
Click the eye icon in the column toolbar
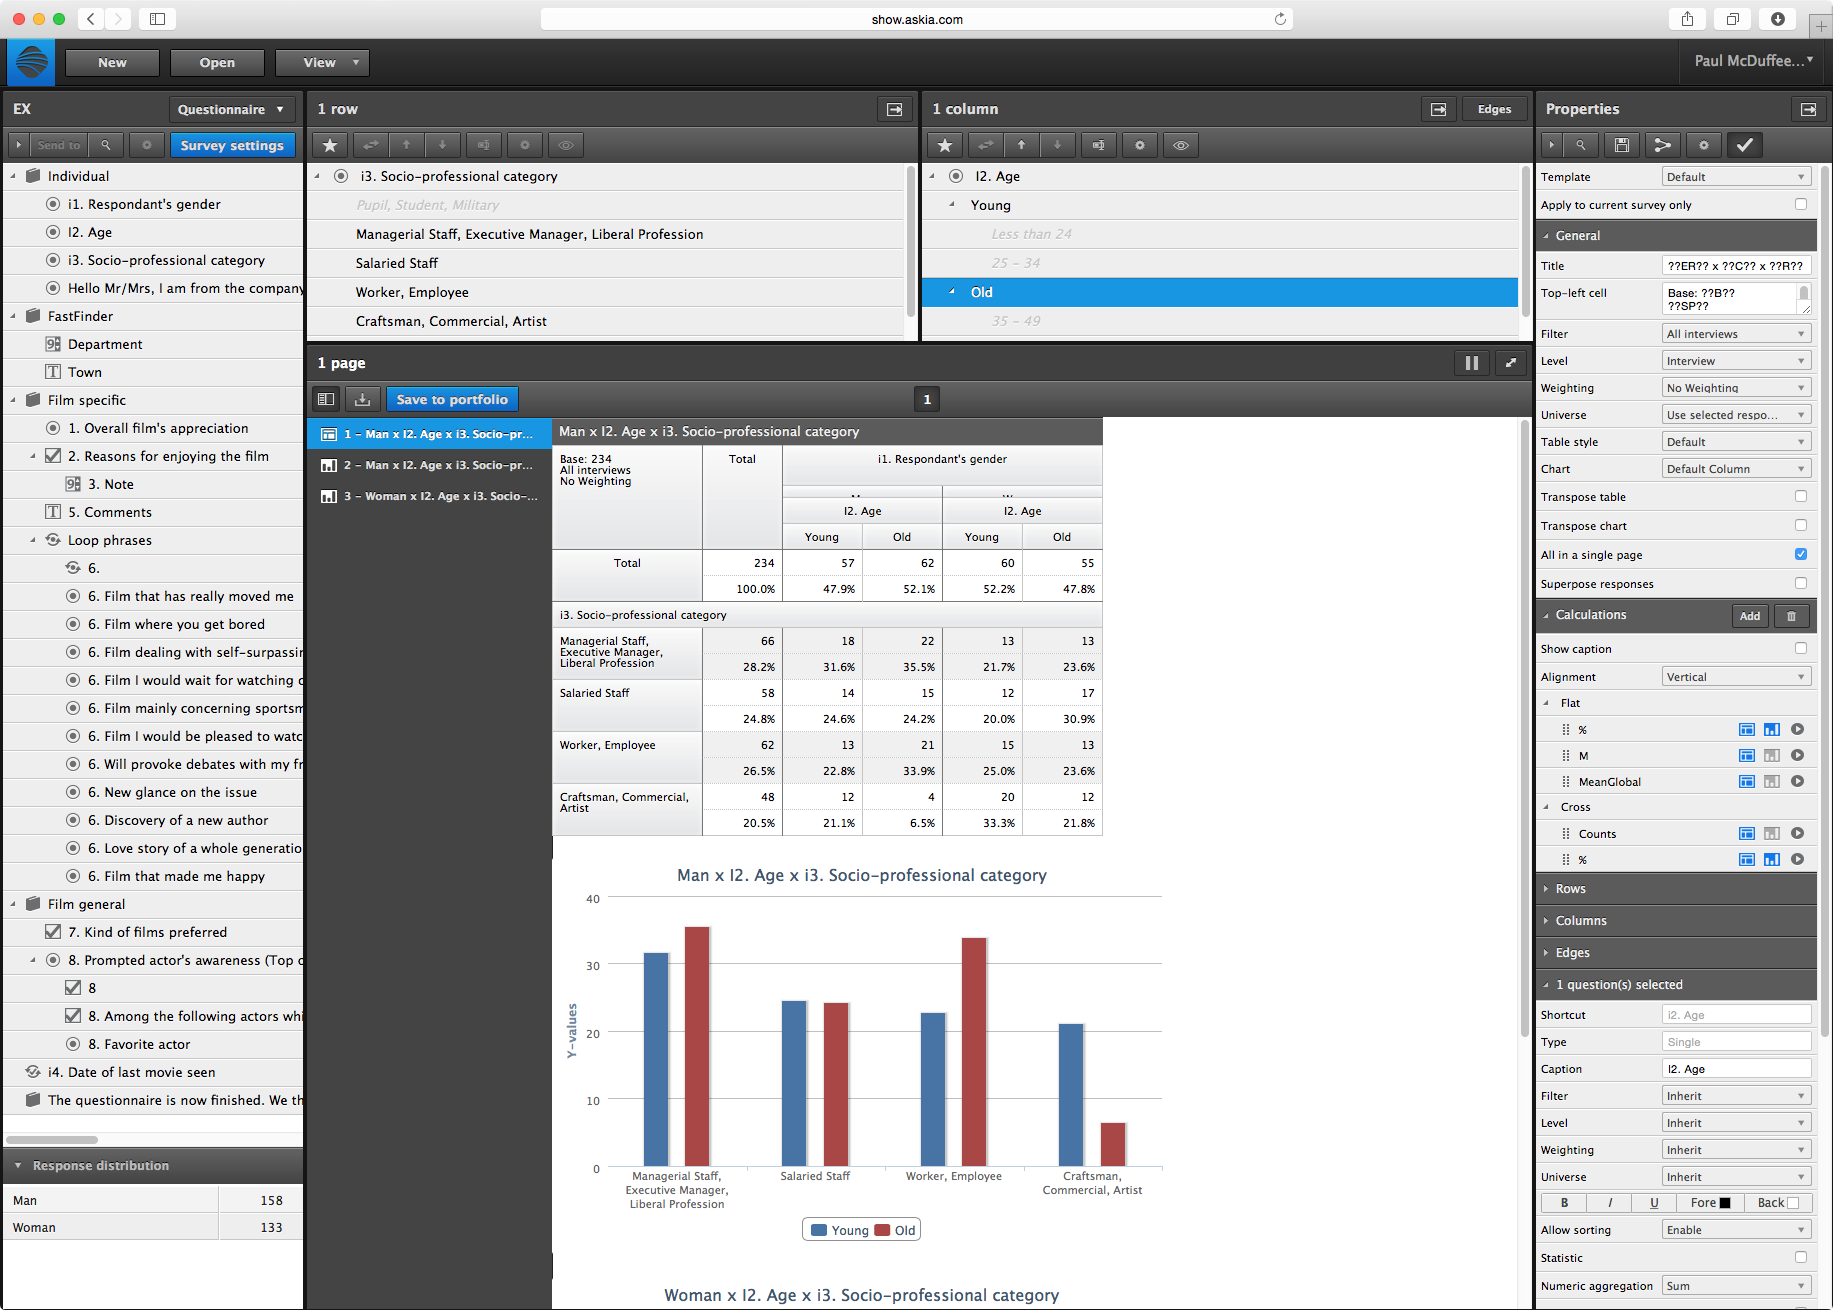coord(1180,145)
